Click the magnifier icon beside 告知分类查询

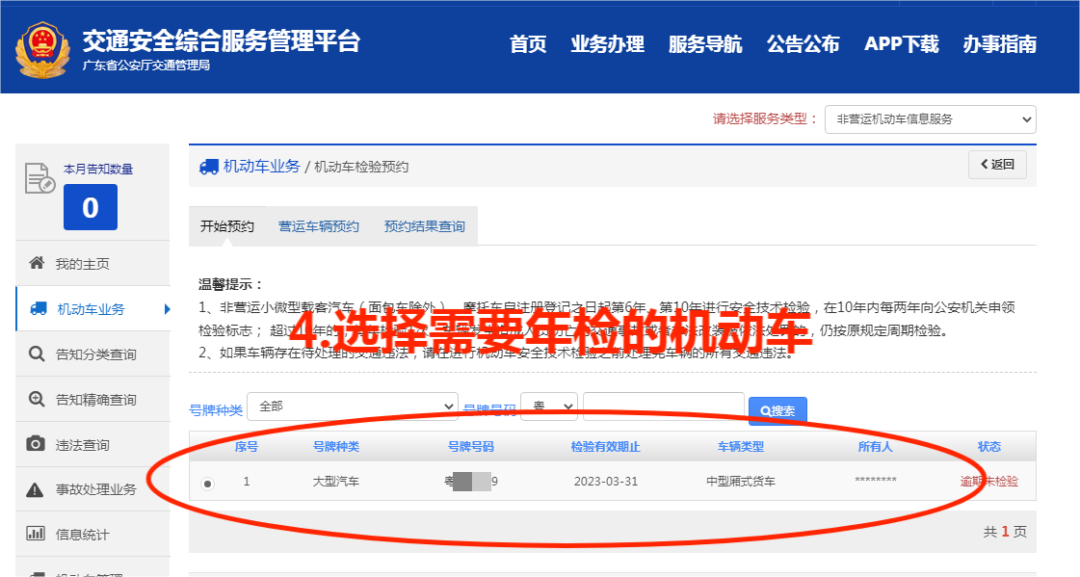tap(37, 354)
